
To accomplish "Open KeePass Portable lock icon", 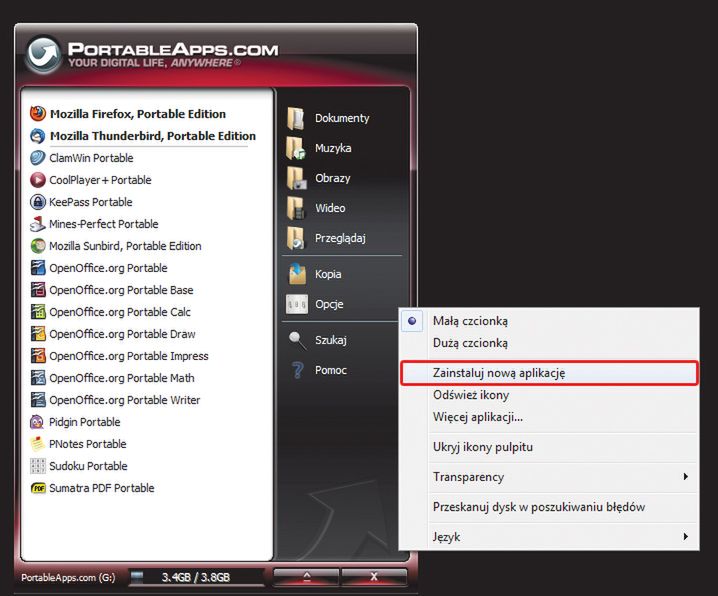I will (x=38, y=201).
